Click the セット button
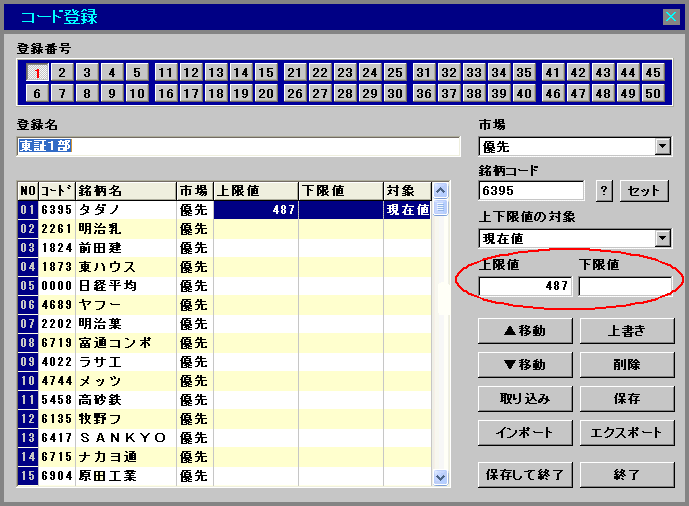Screen dimensions: 689x506 click(x=644, y=191)
